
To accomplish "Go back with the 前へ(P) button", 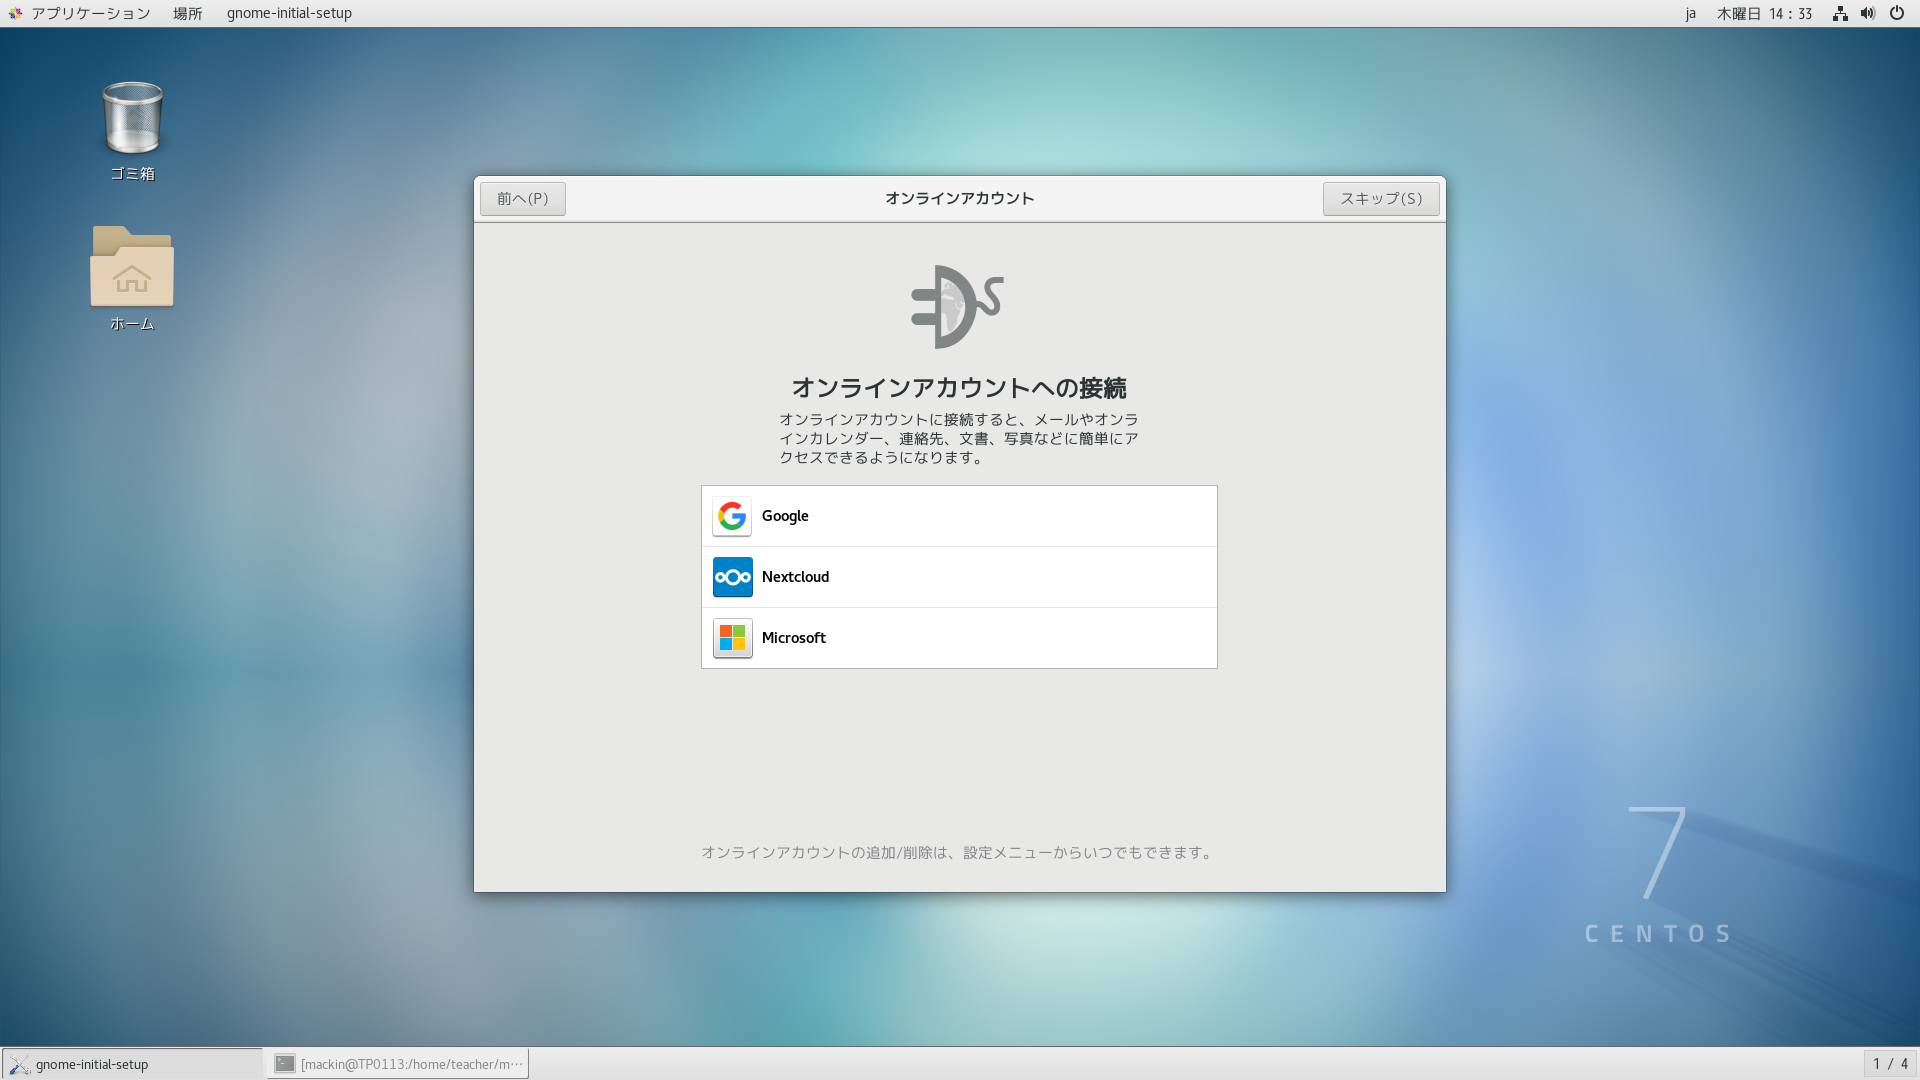I will [x=522, y=199].
